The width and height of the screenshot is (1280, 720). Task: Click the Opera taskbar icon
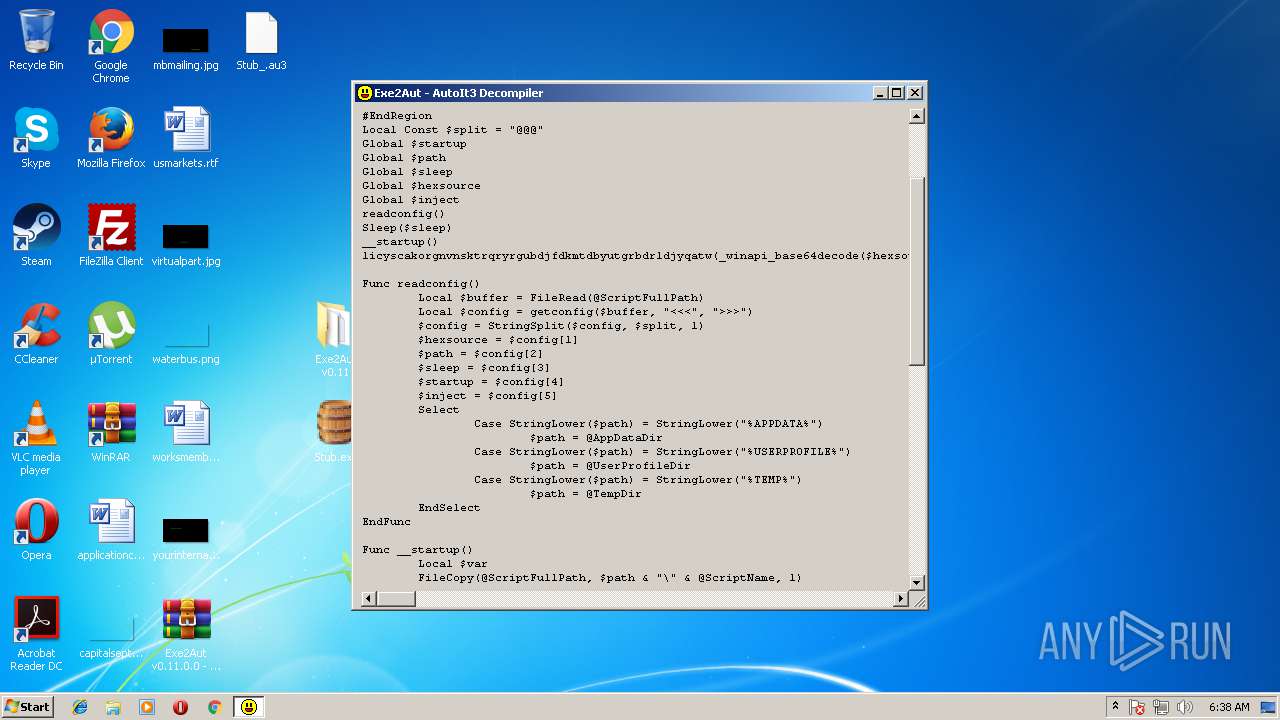click(x=180, y=707)
